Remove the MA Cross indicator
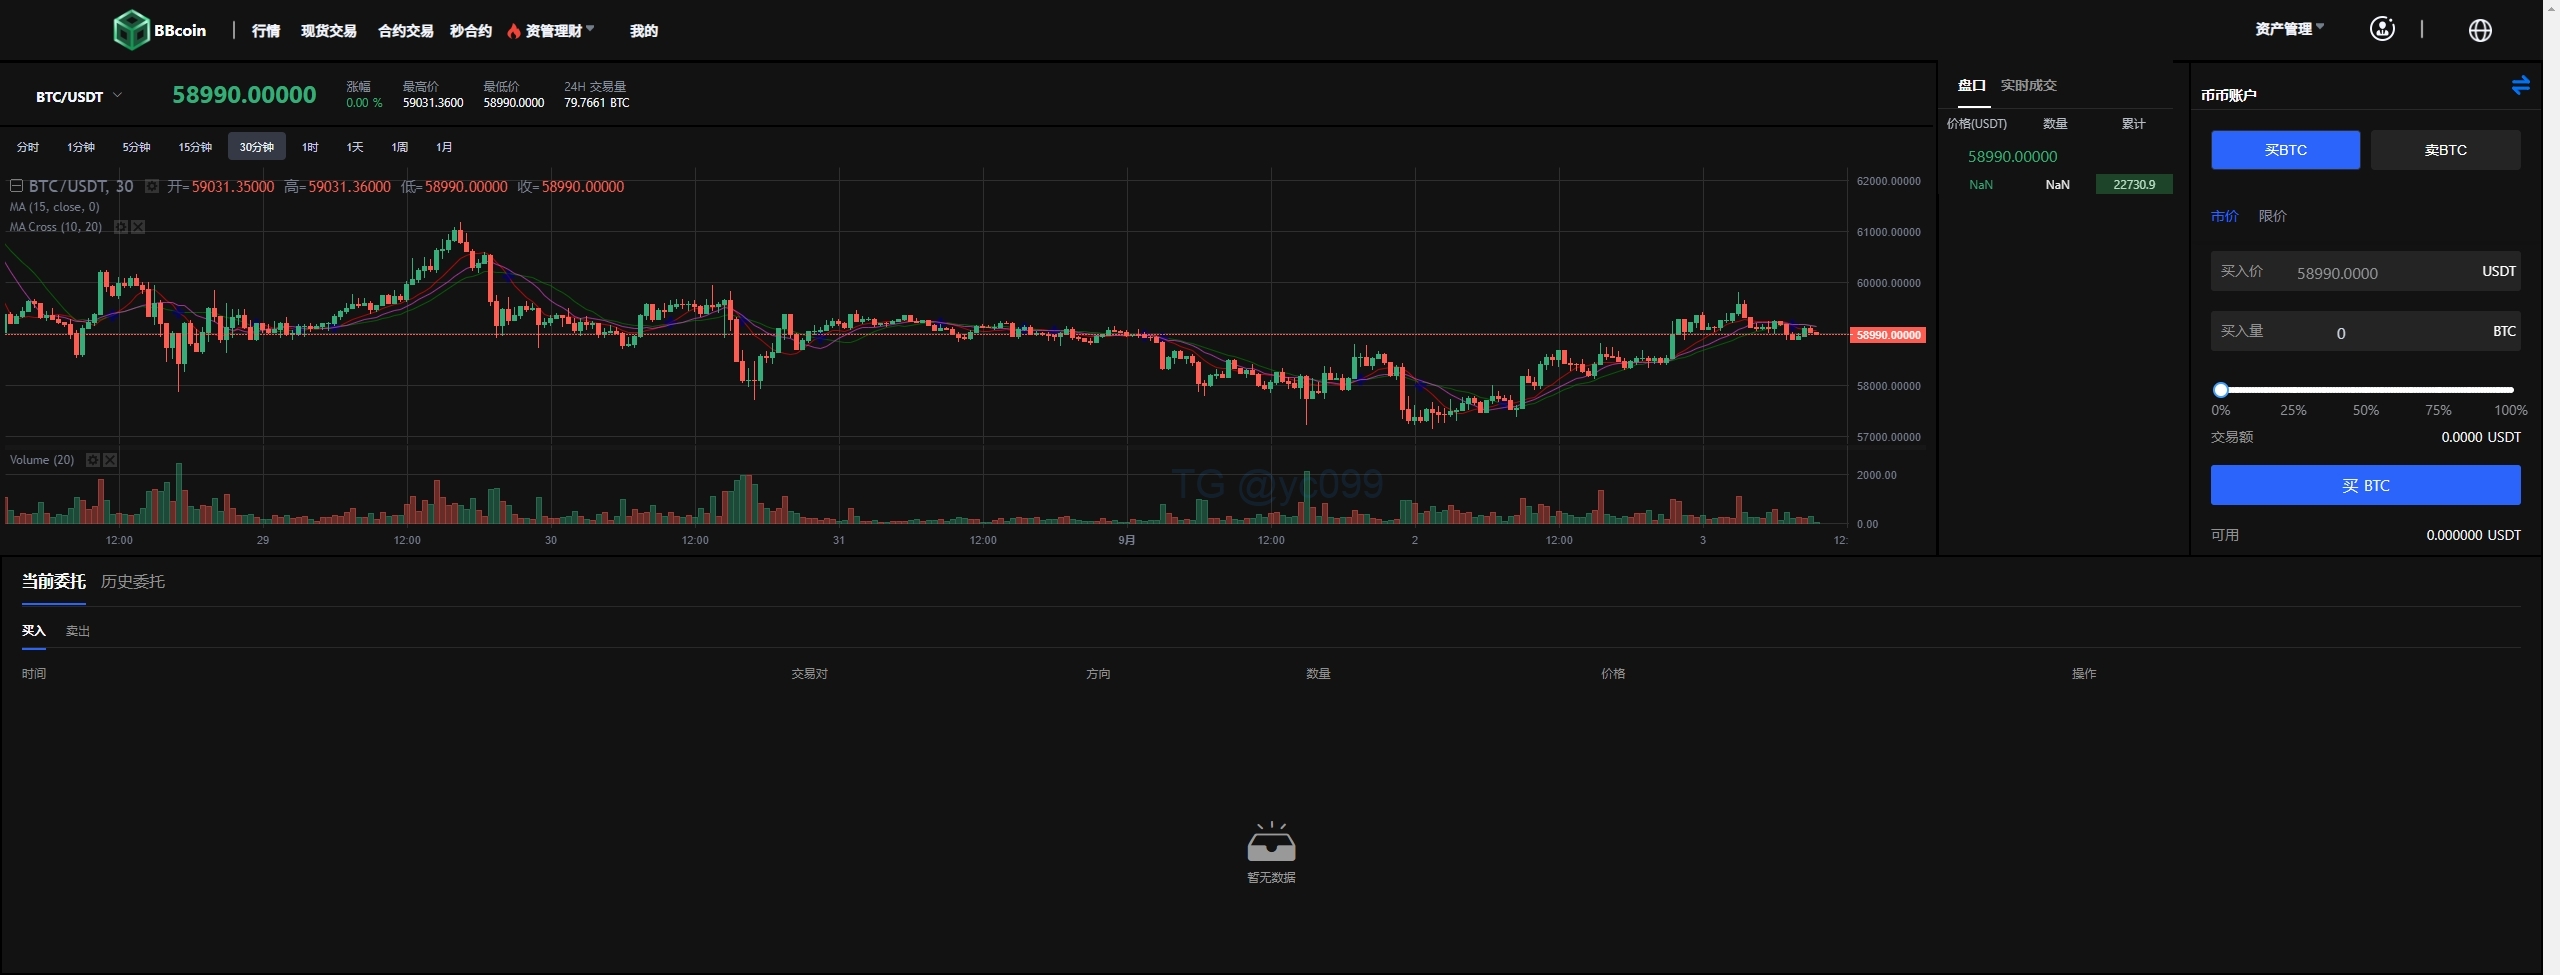This screenshot has height=975, width=2560. point(139,227)
